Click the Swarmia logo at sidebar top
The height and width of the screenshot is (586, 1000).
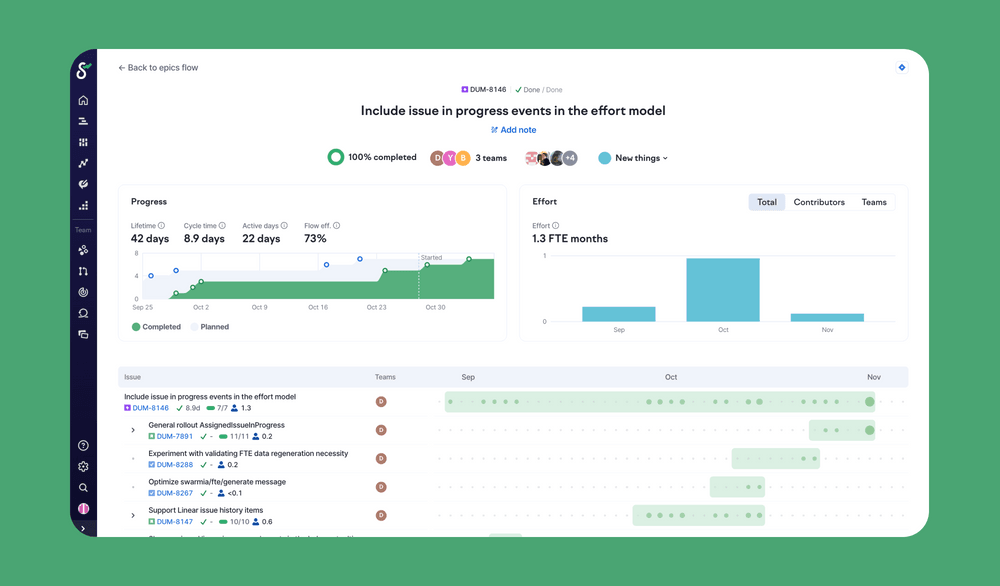pos(84,72)
